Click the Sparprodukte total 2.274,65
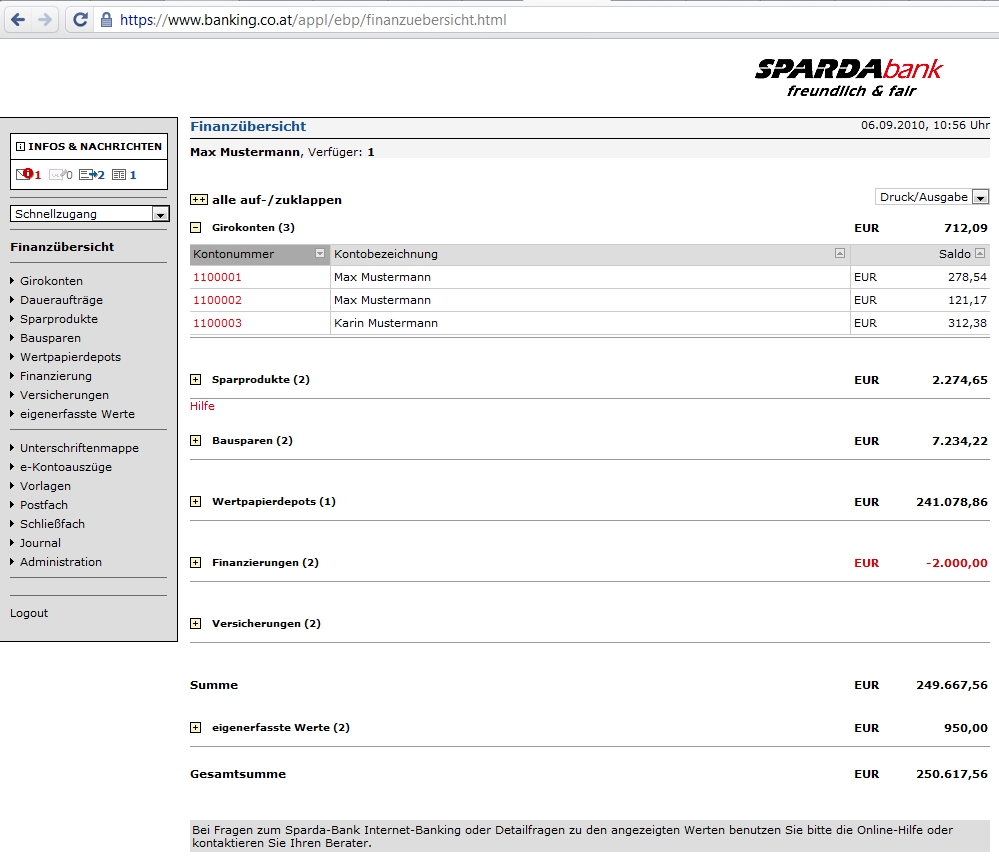The height and width of the screenshot is (866, 999). (x=959, y=380)
